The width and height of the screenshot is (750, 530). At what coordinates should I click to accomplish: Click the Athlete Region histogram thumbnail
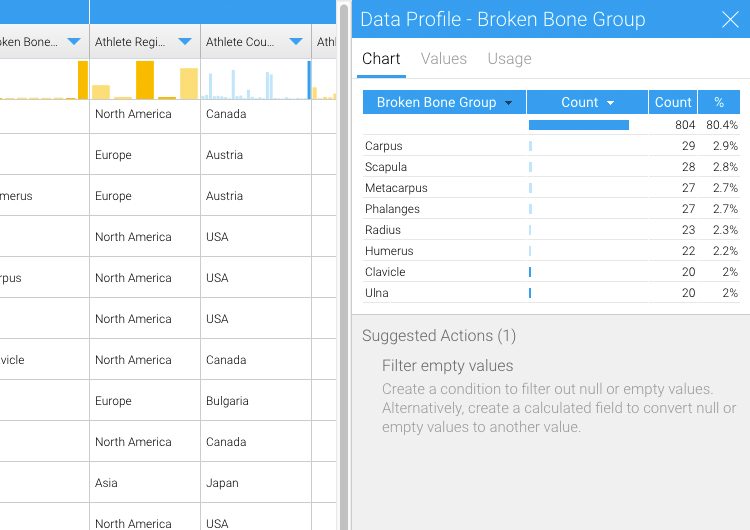click(x=145, y=79)
